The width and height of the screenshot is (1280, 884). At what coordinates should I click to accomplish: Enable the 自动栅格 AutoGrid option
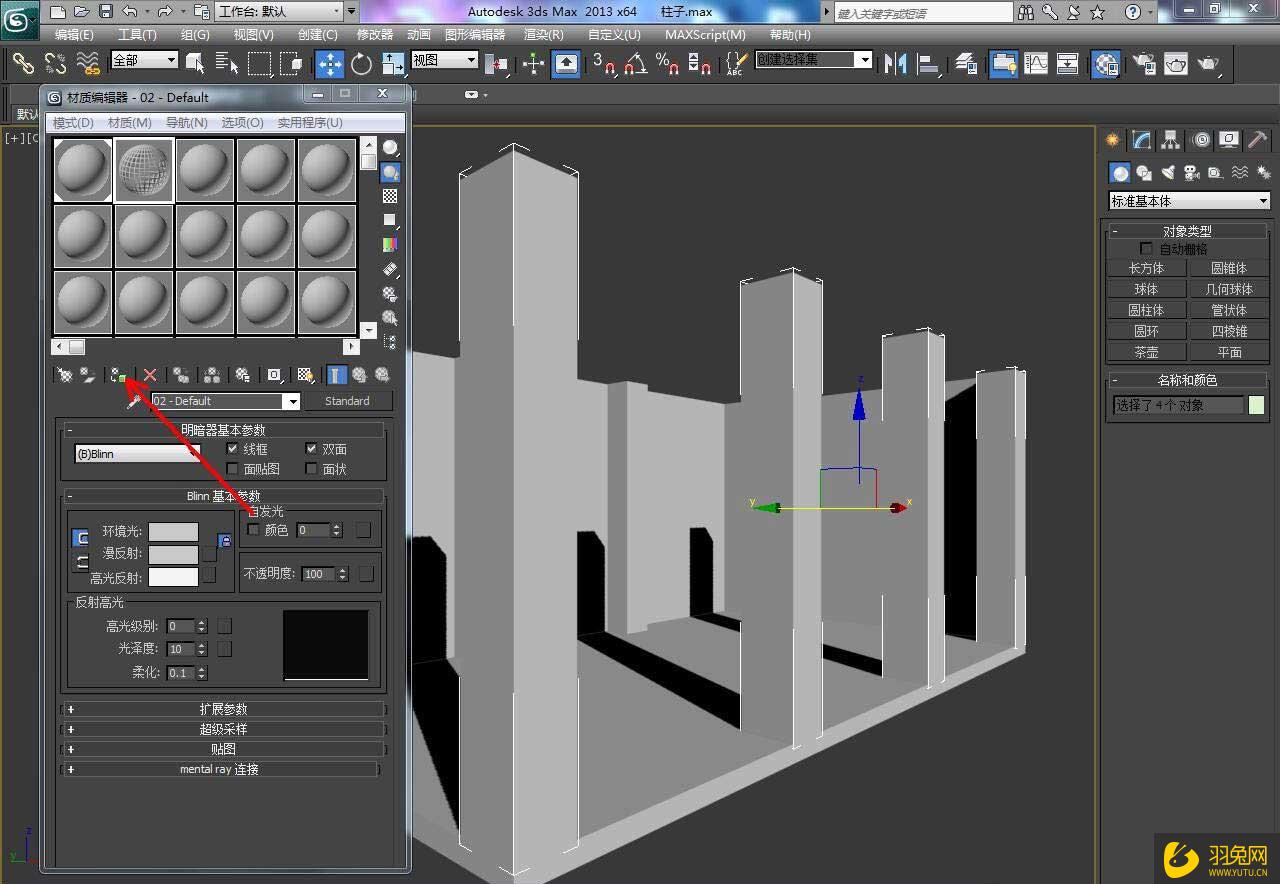point(1145,248)
